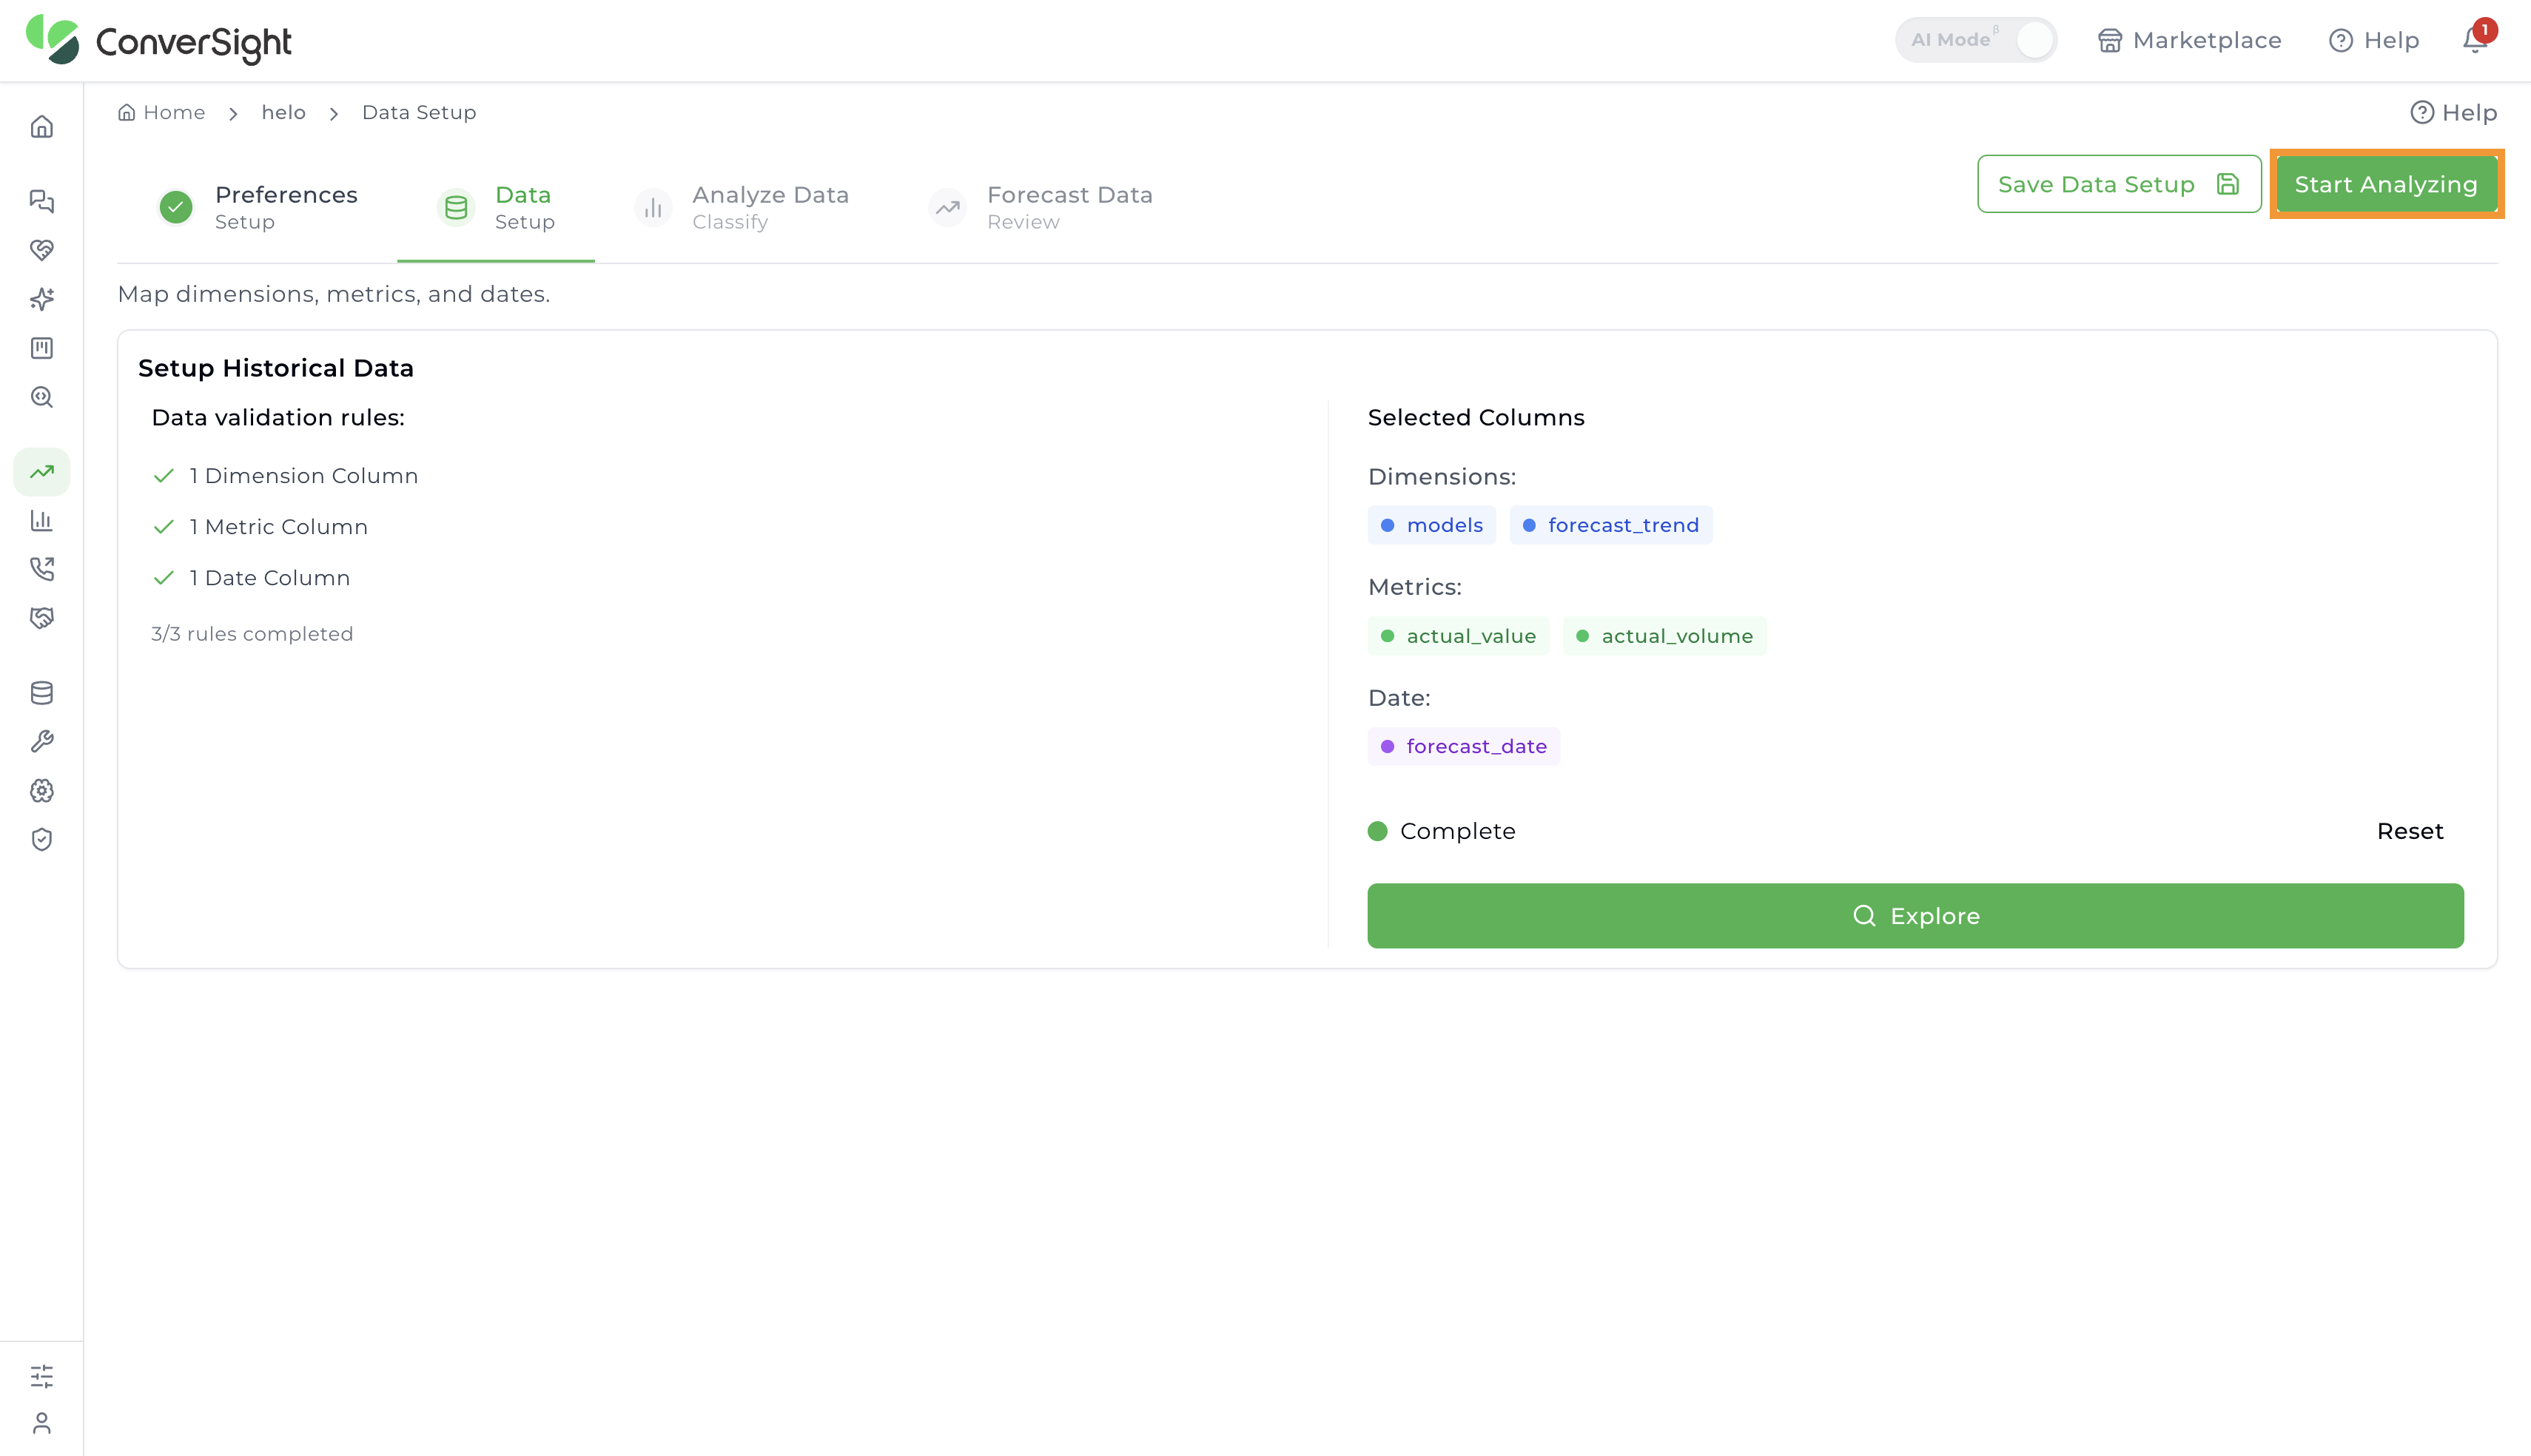
Task: Click the helo breadcrumb link
Action: (284, 112)
